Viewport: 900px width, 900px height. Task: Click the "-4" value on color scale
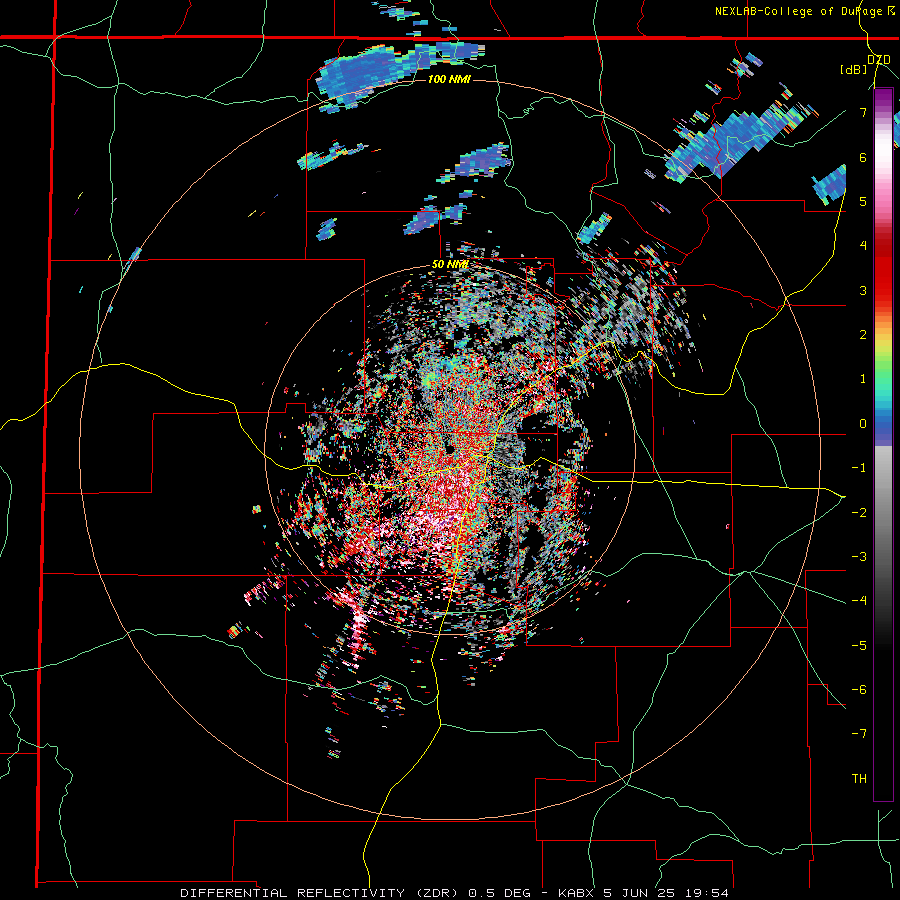coord(859,601)
